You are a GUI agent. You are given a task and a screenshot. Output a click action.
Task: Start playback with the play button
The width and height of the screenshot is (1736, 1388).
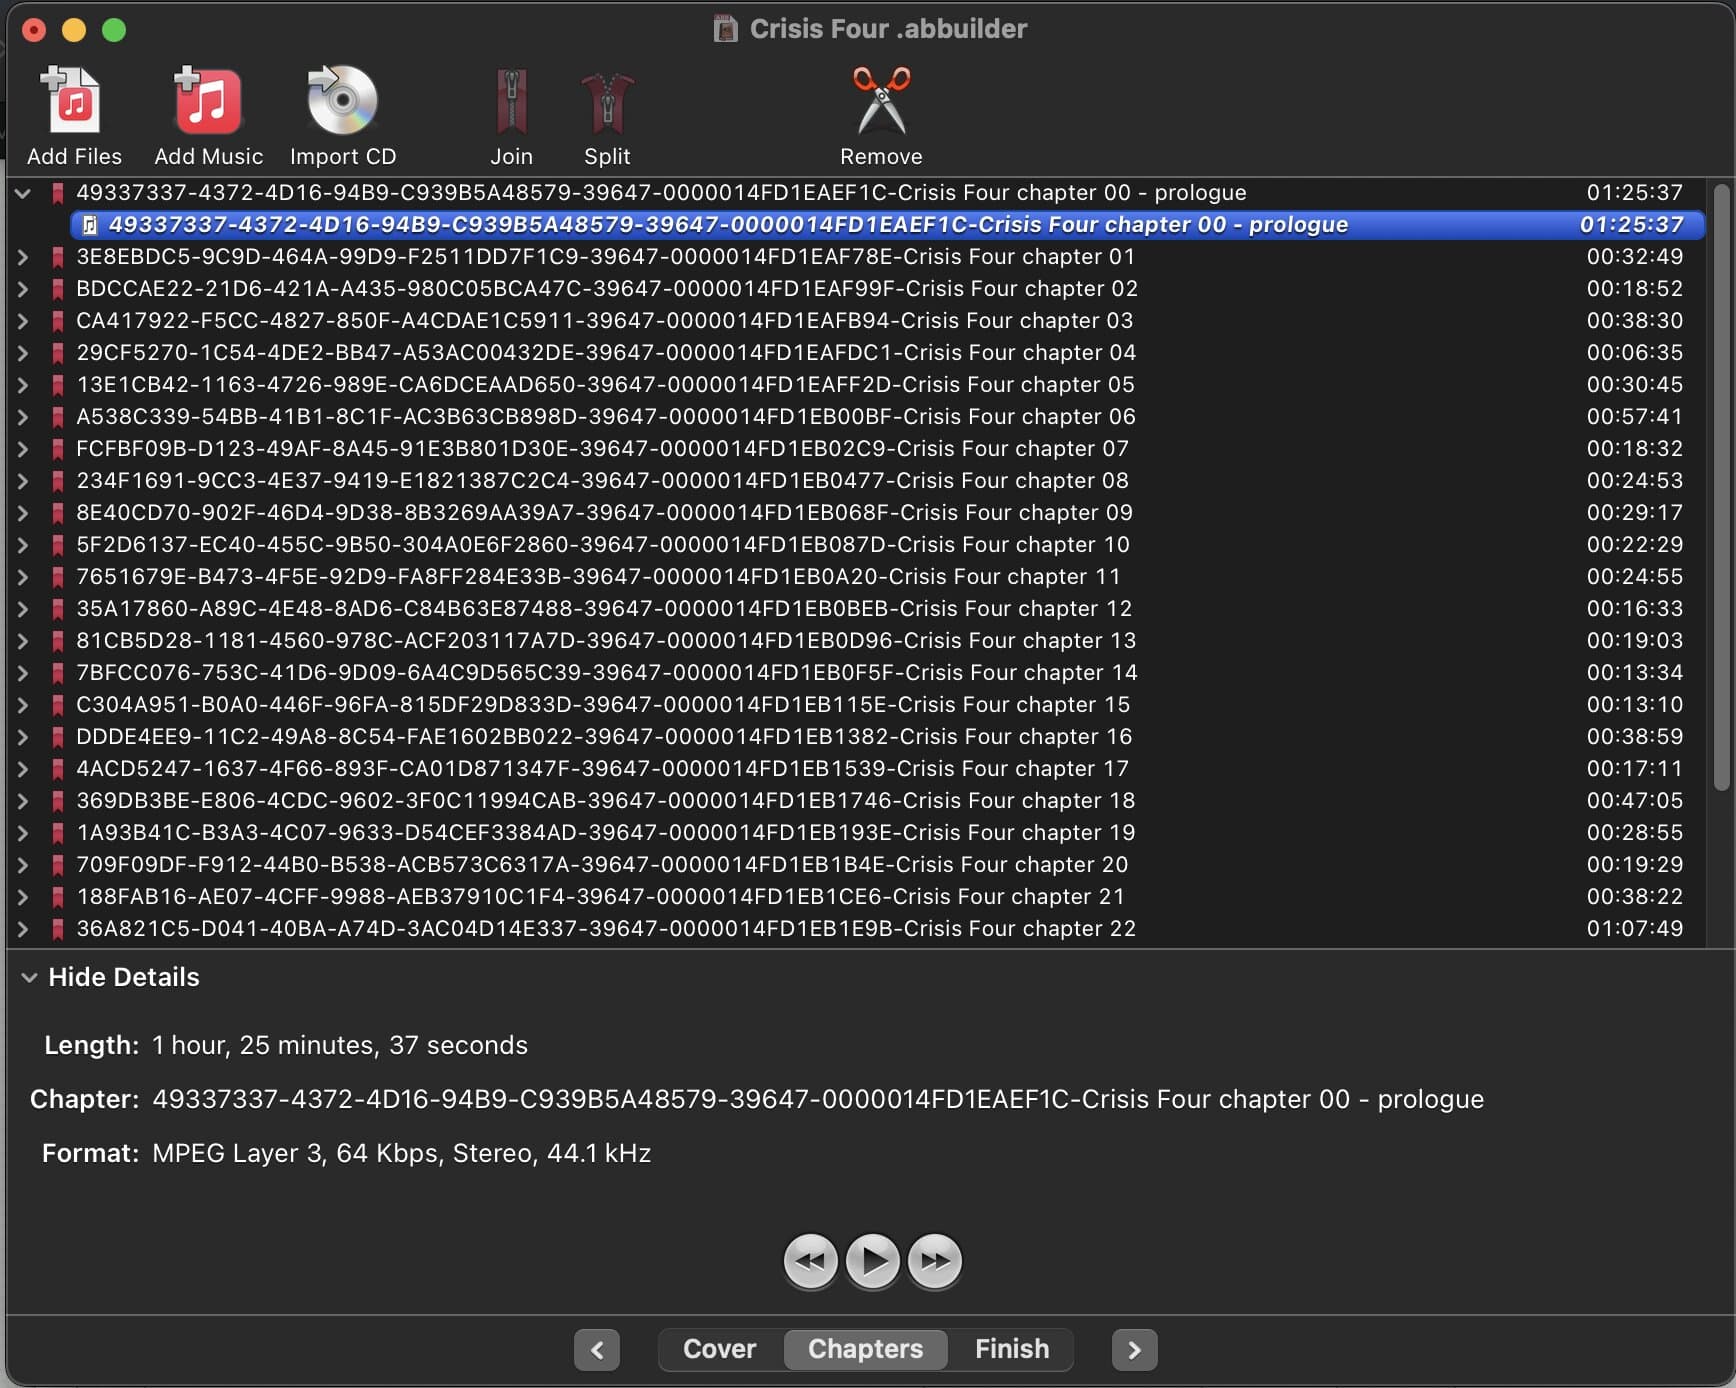point(872,1260)
